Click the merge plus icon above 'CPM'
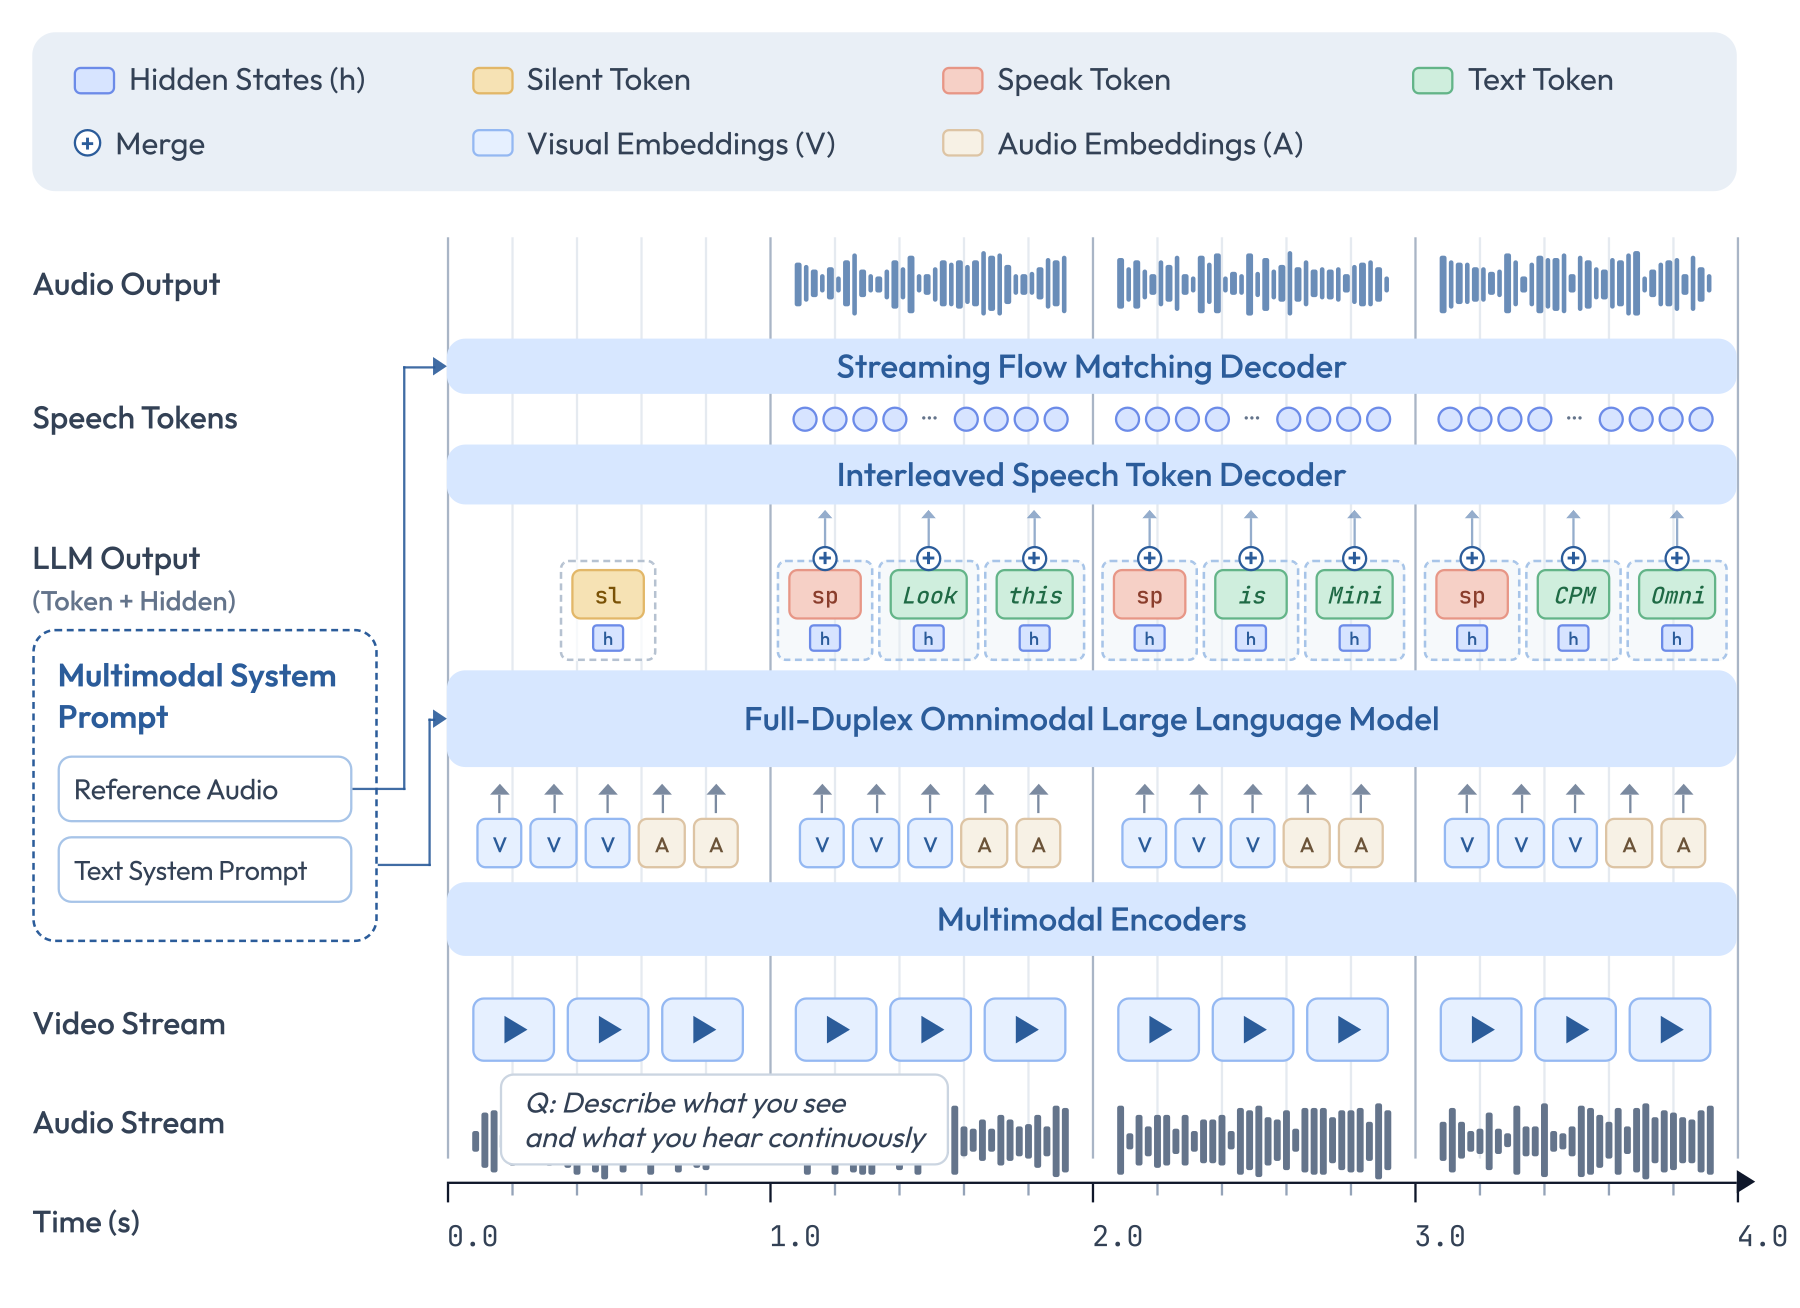 (x=1574, y=558)
